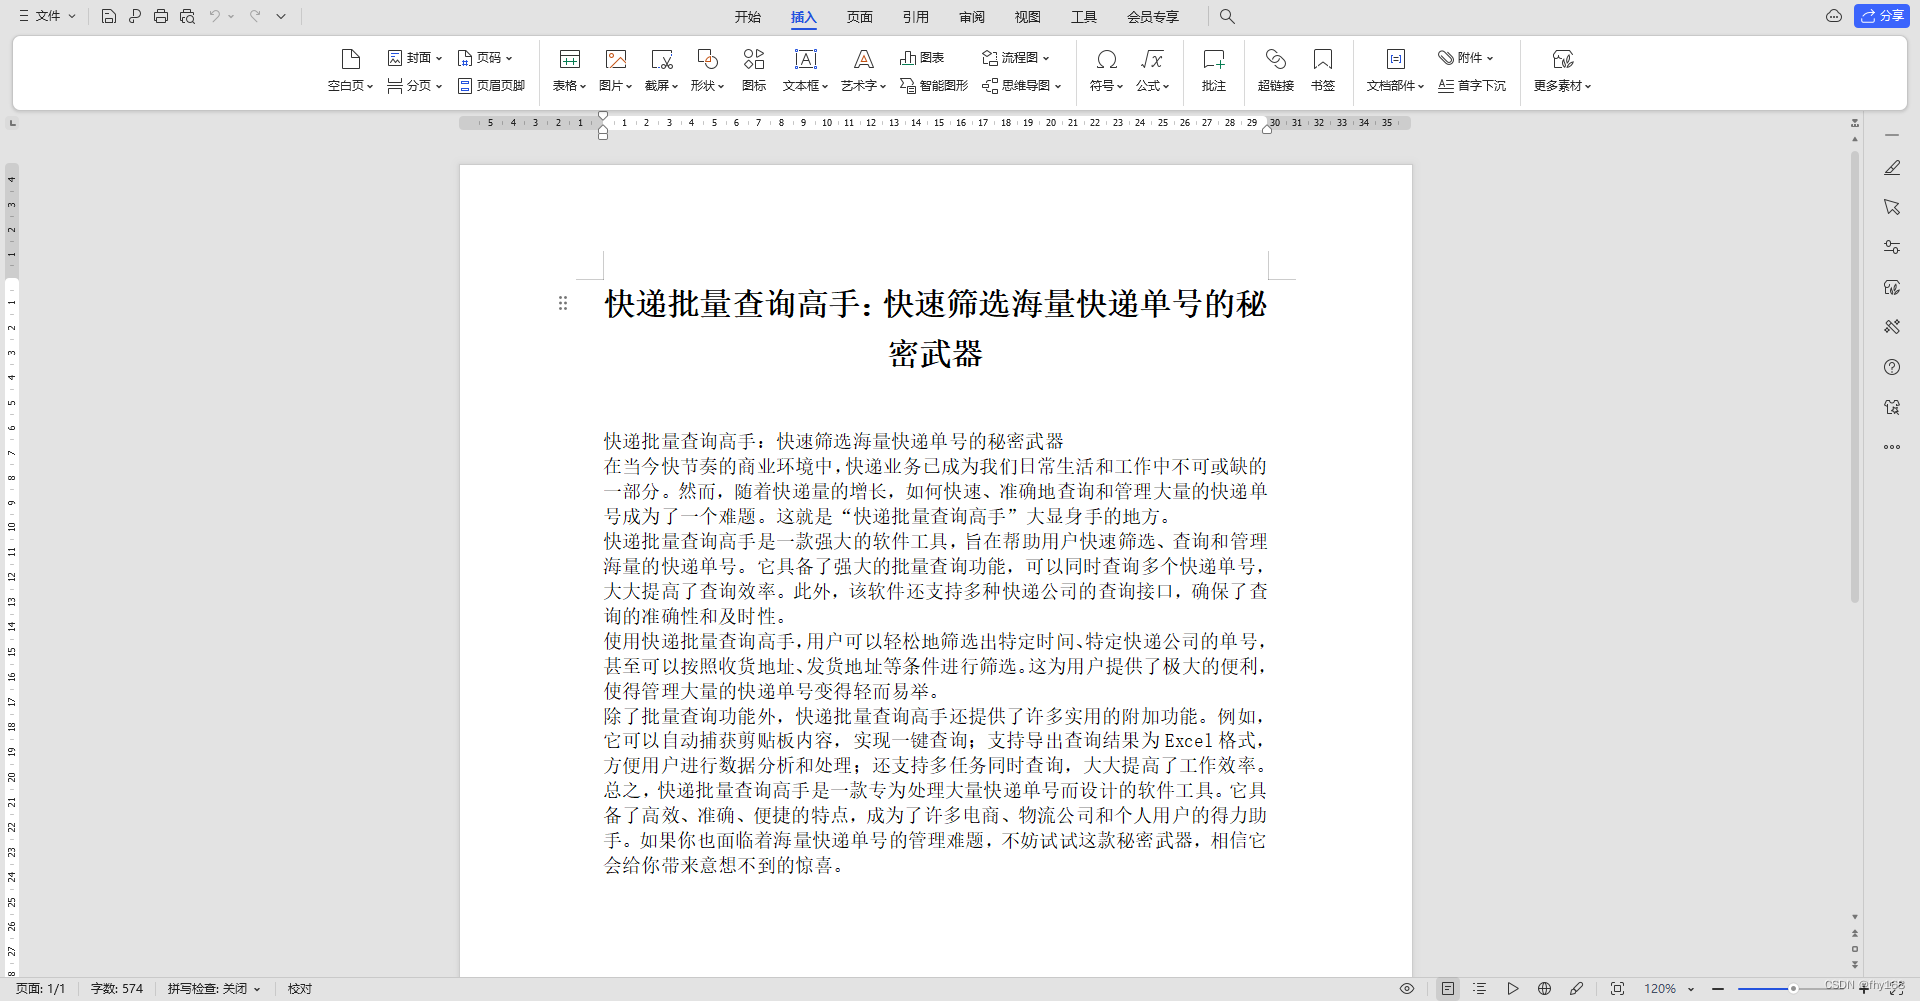This screenshot has width=1920, height=1001.
Task: Open the 更多素材 more materials tool
Action: point(1562,70)
